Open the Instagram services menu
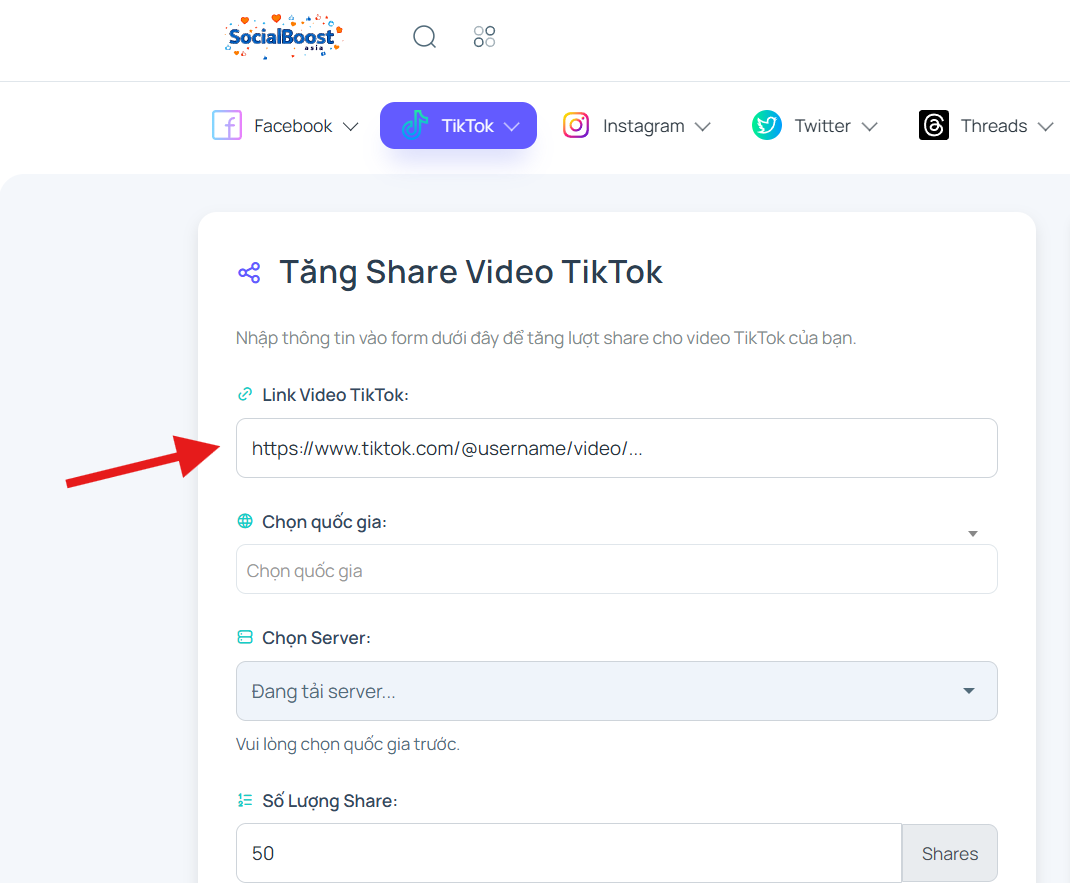The height and width of the screenshot is (883, 1070). click(x=637, y=126)
